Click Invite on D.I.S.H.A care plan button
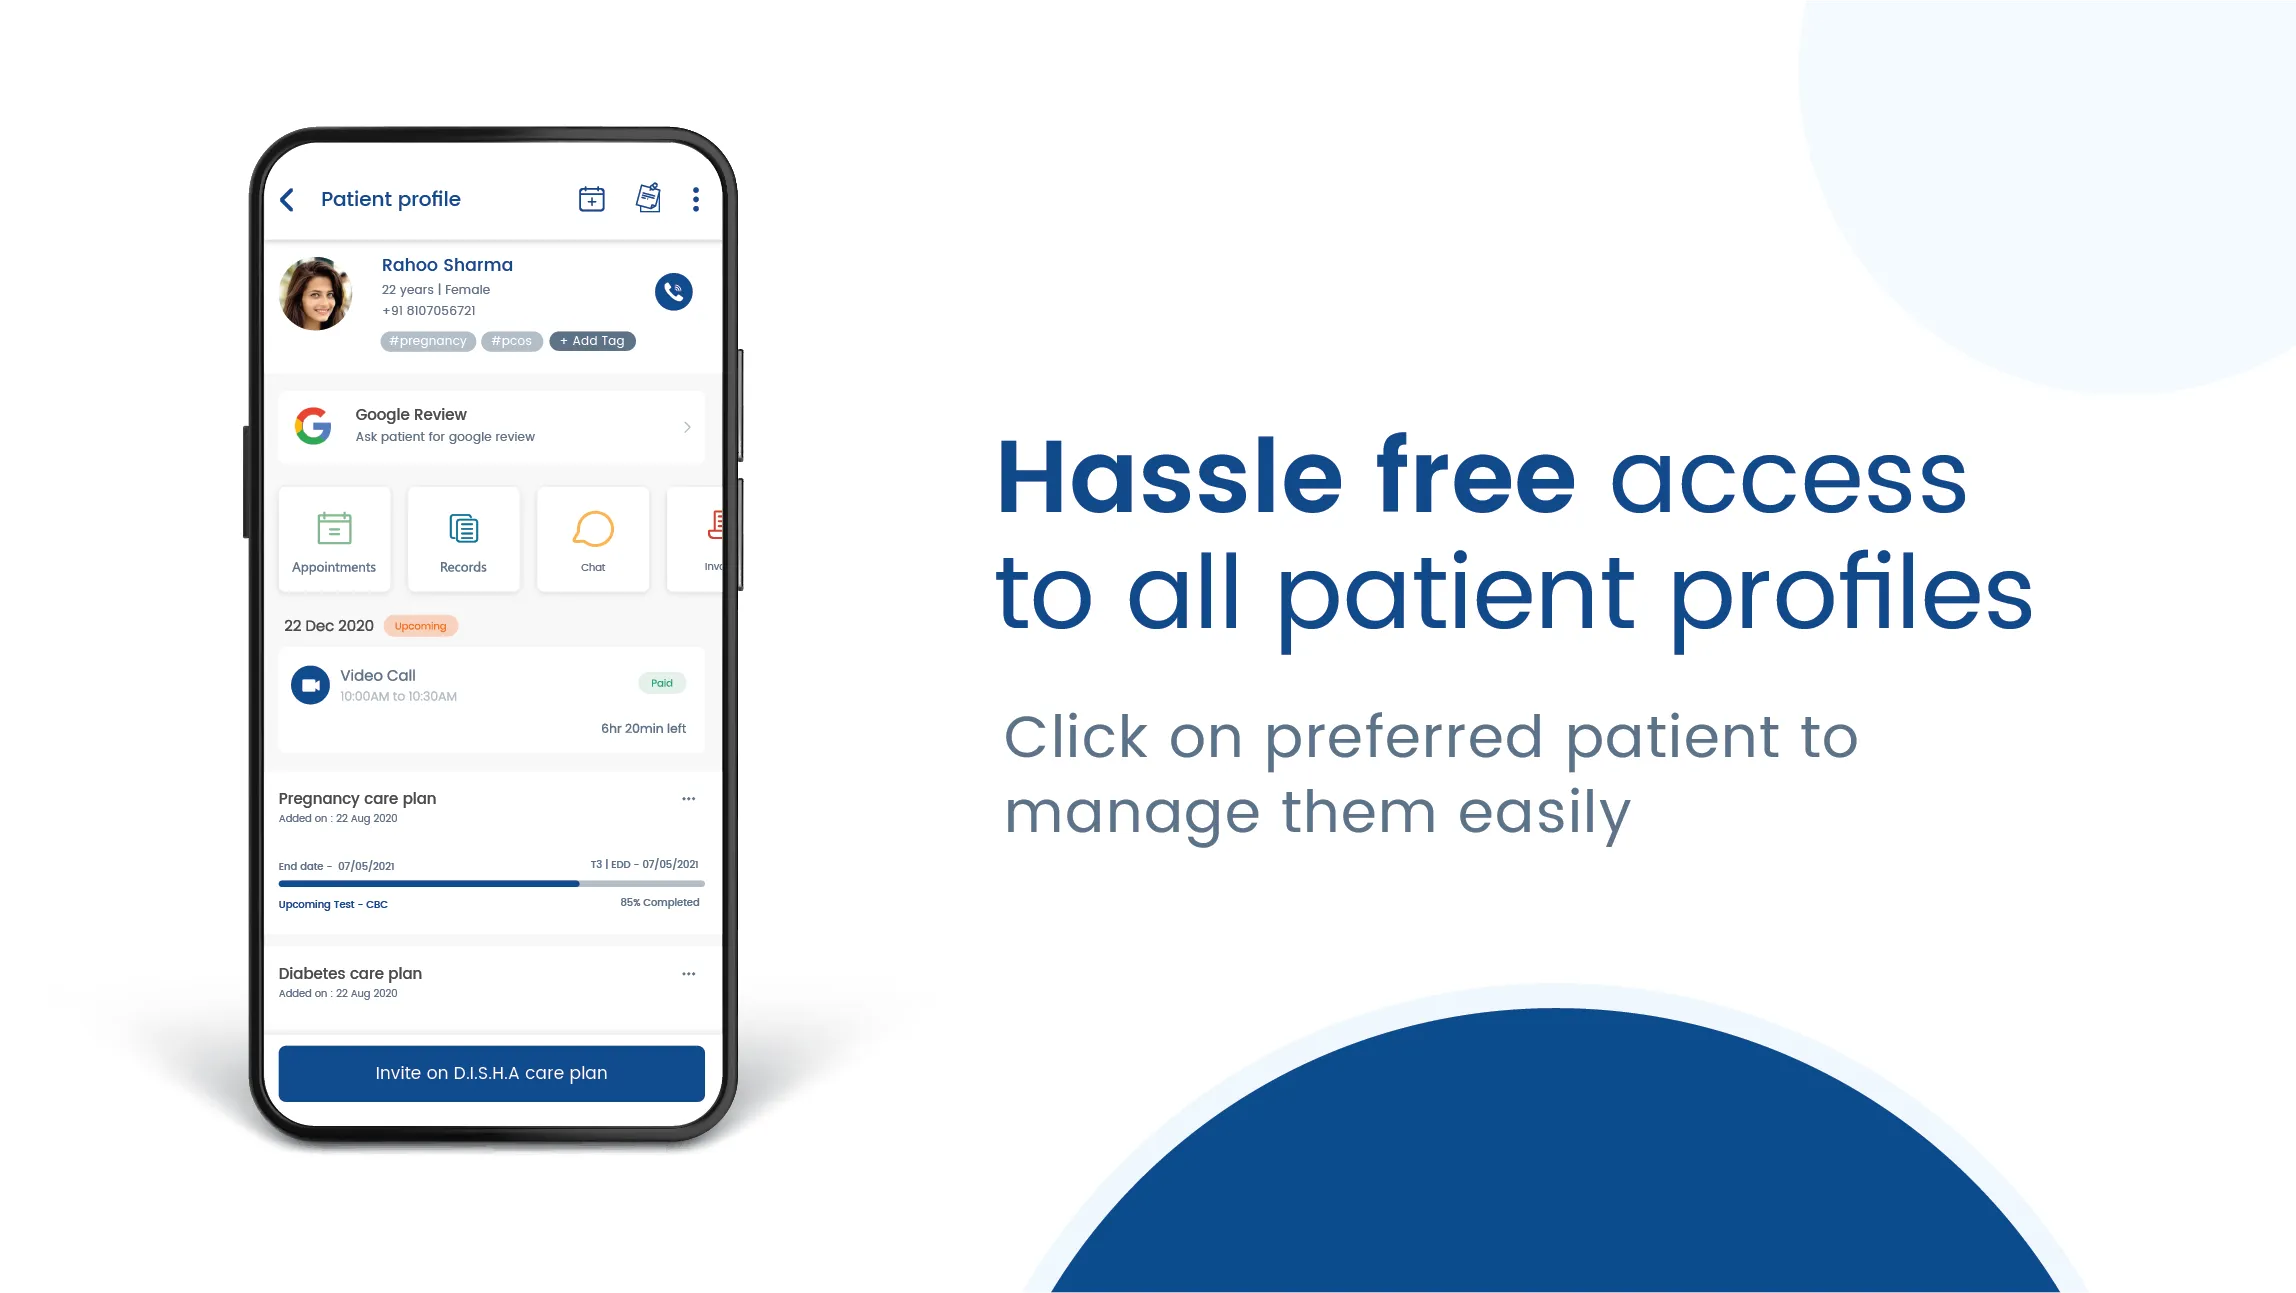This screenshot has width=2296, height=1293. pos(490,1072)
